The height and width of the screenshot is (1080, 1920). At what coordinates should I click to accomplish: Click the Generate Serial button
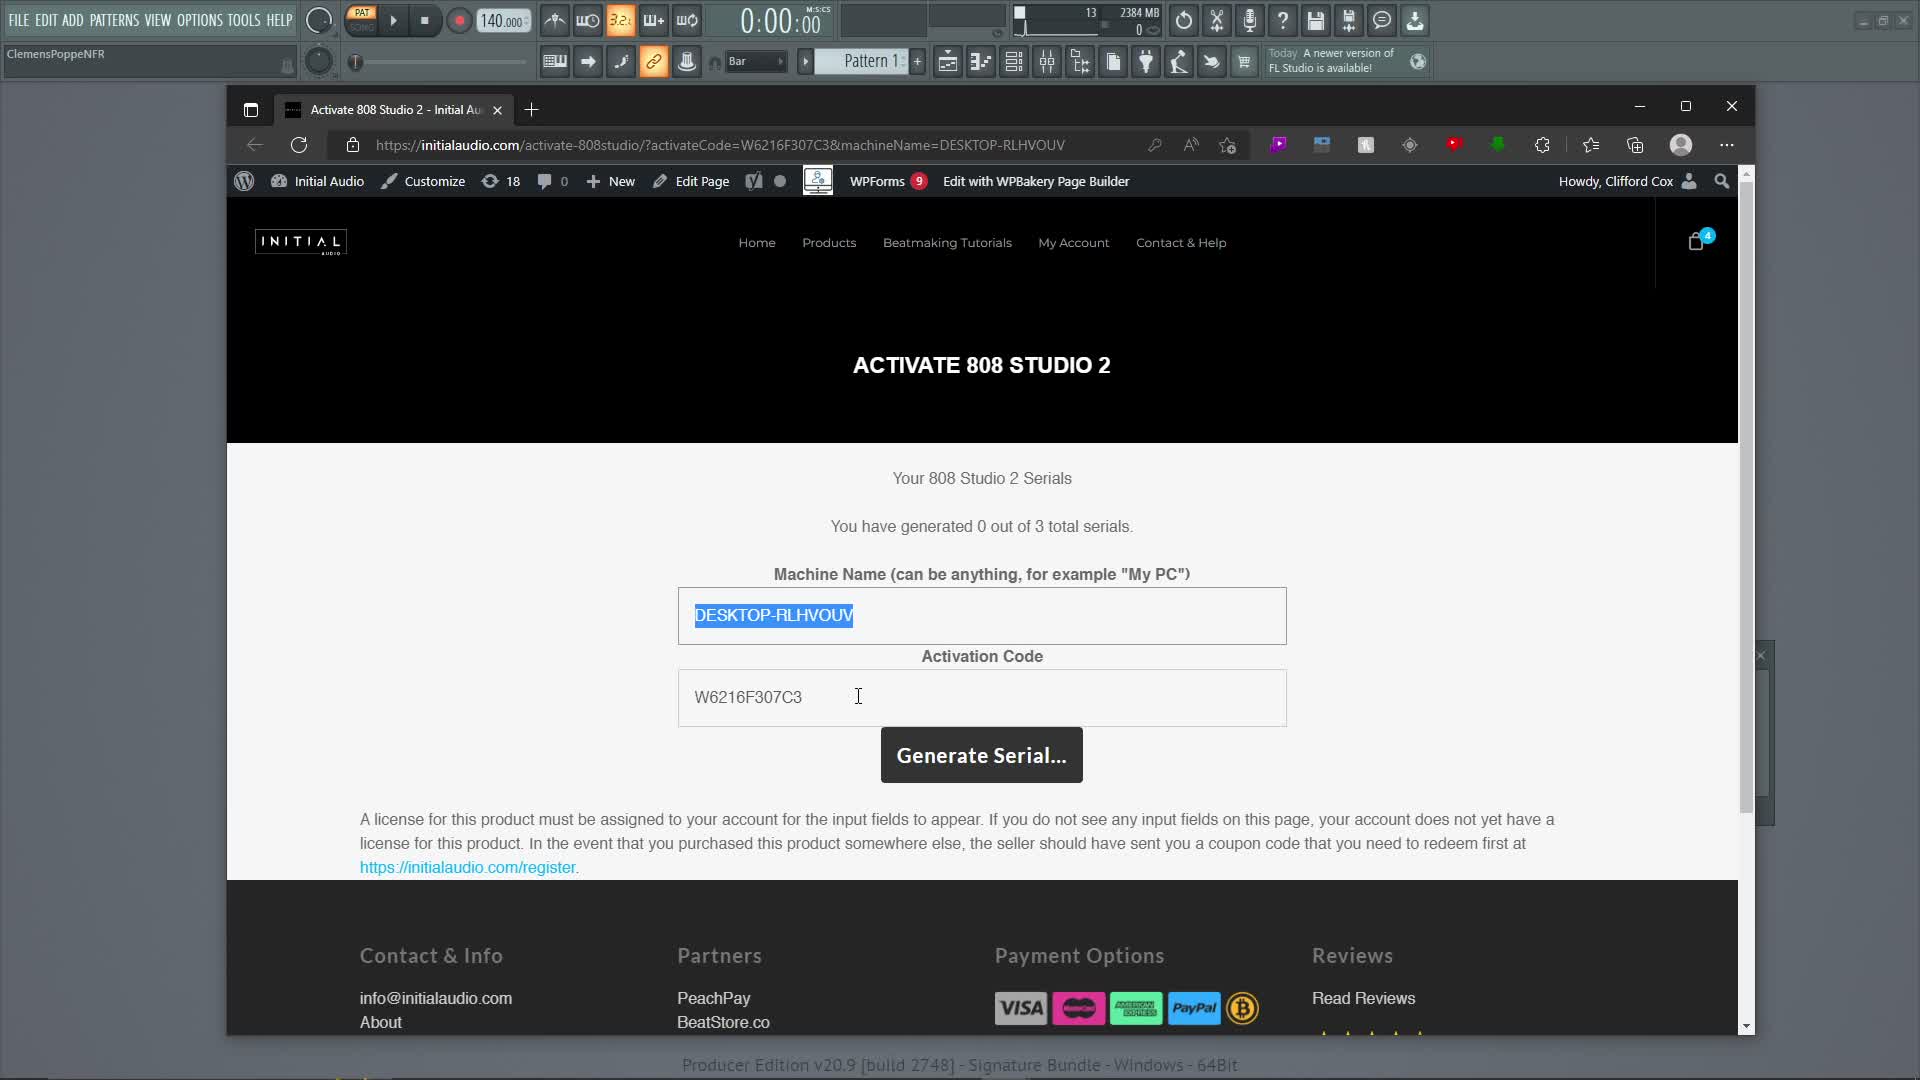(980, 755)
